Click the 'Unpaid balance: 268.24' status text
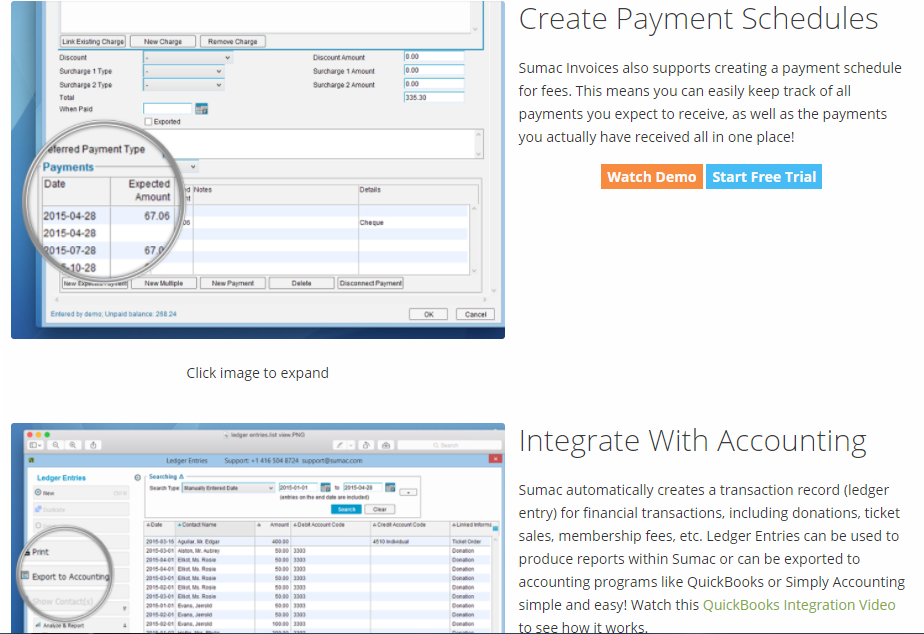Image resolution: width=924 pixels, height=634 pixels. pyautogui.click(x=141, y=314)
